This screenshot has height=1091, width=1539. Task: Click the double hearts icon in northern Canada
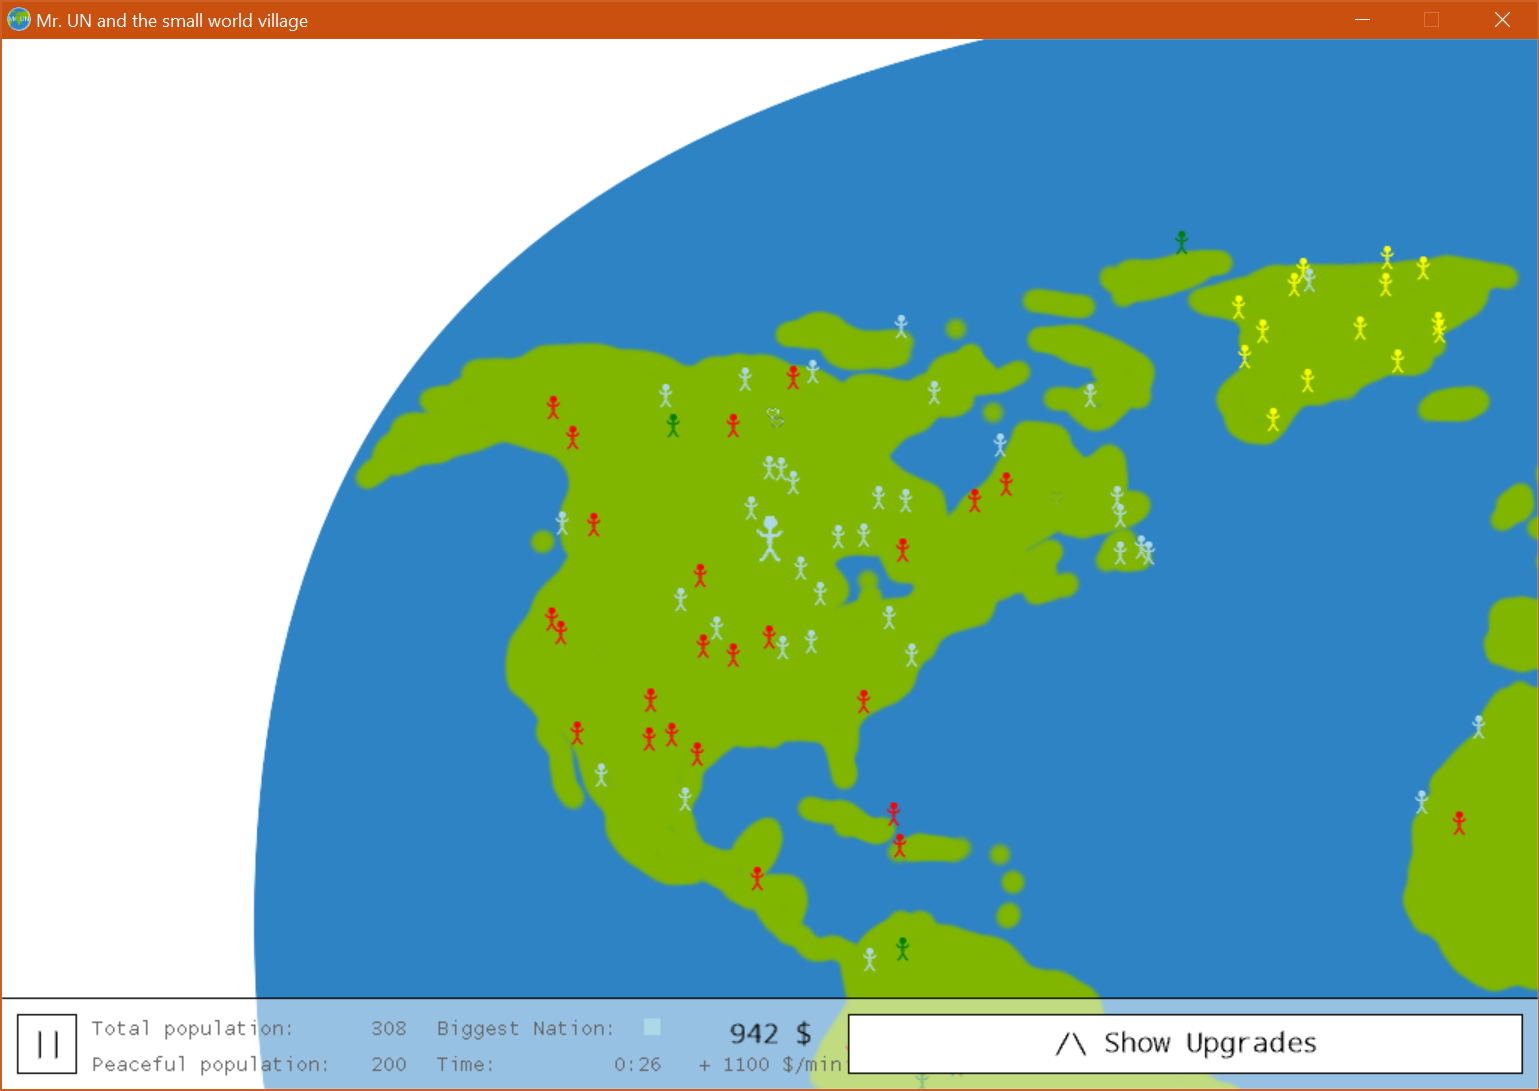[775, 416]
